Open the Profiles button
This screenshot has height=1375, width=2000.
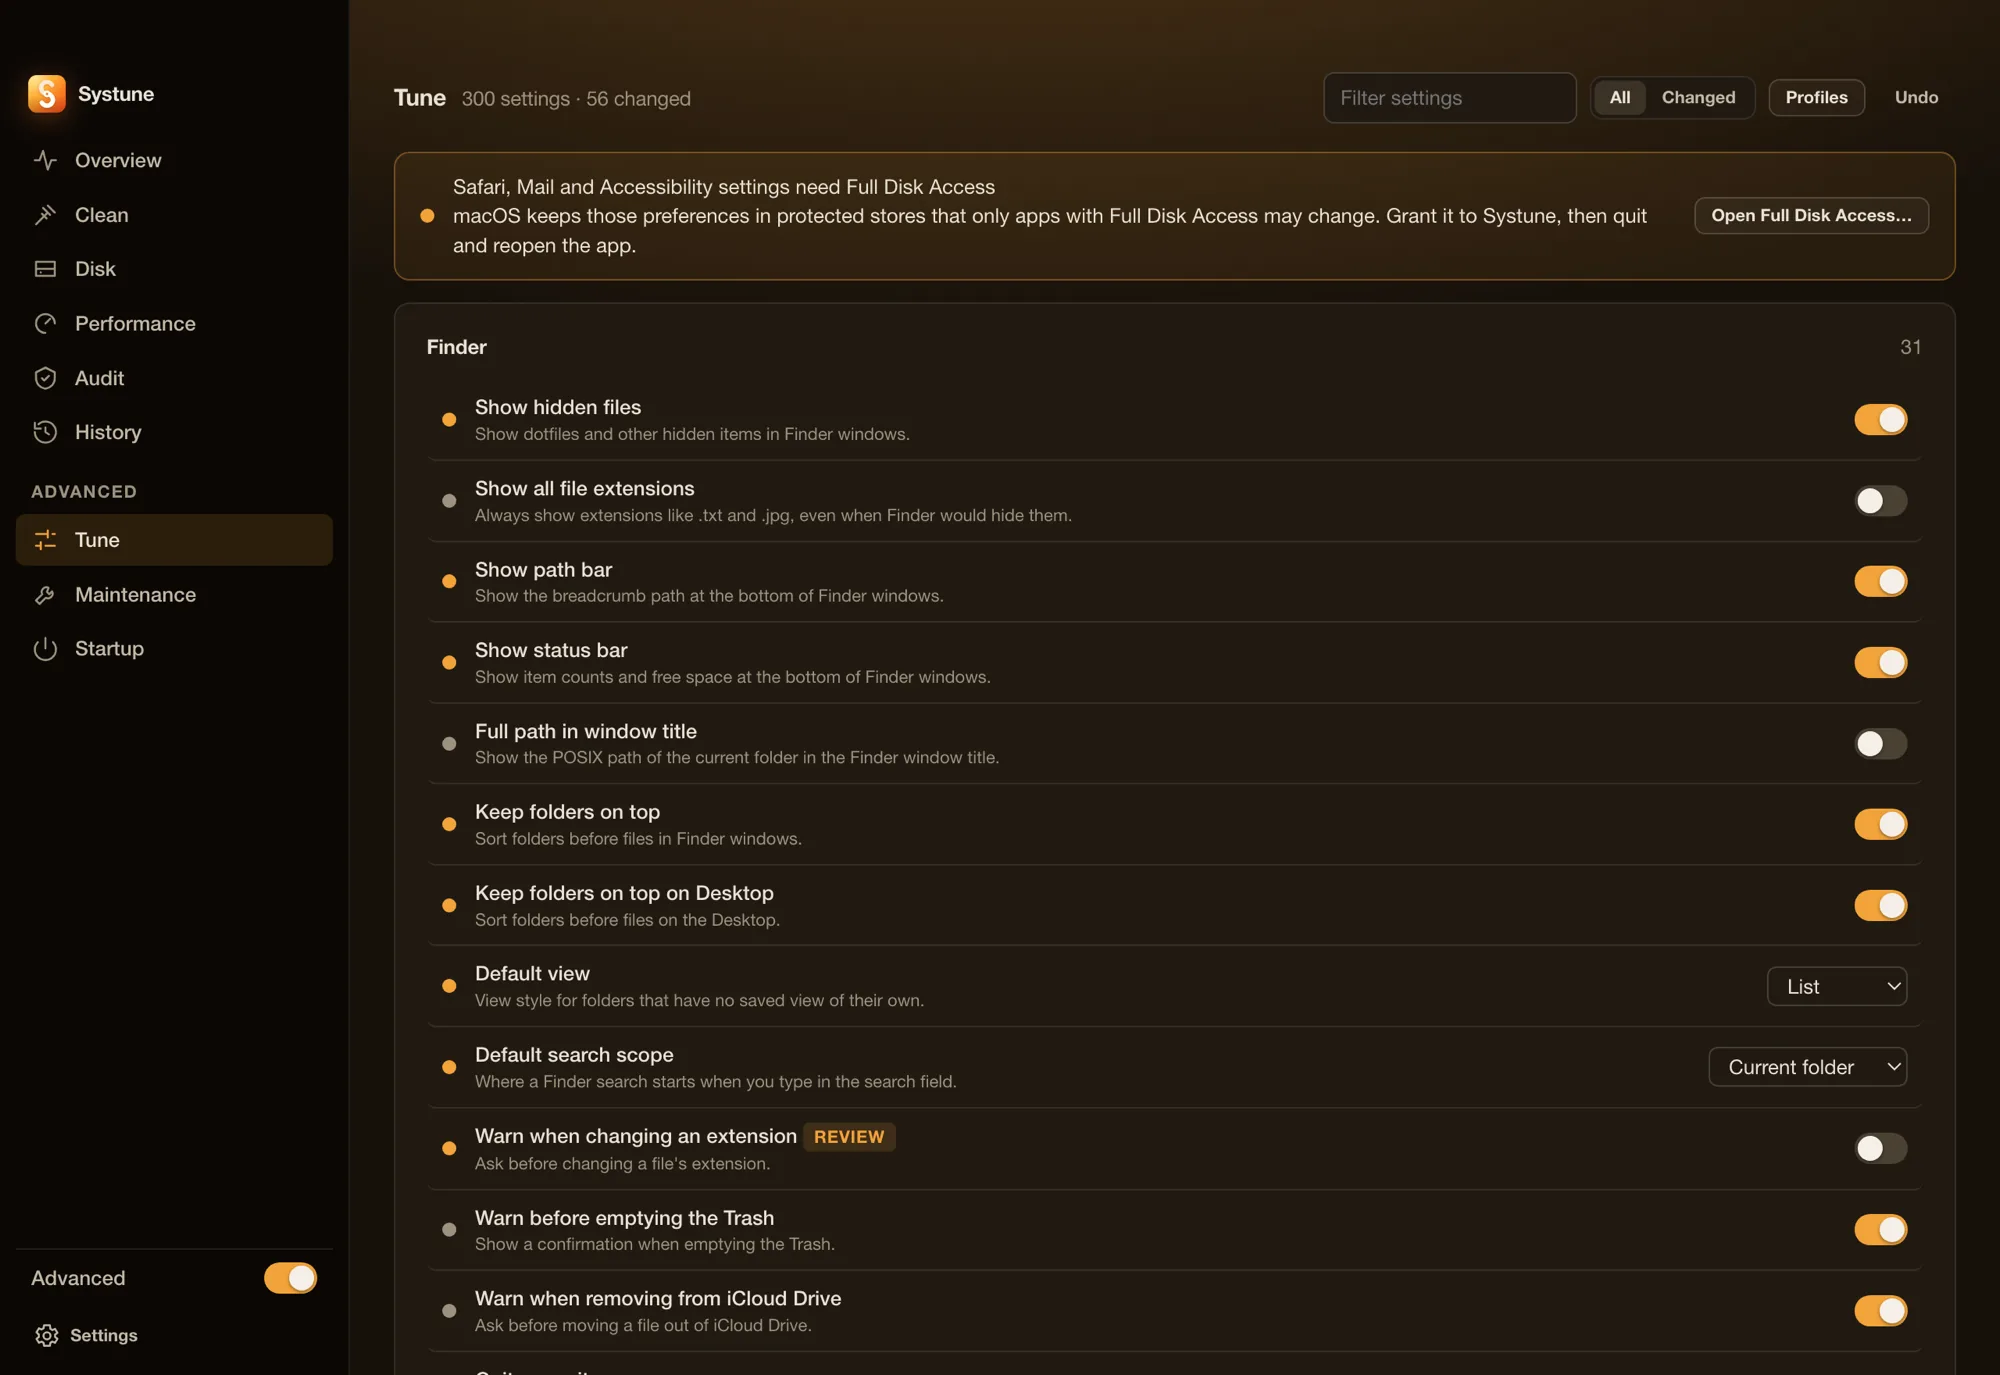tap(1816, 98)
